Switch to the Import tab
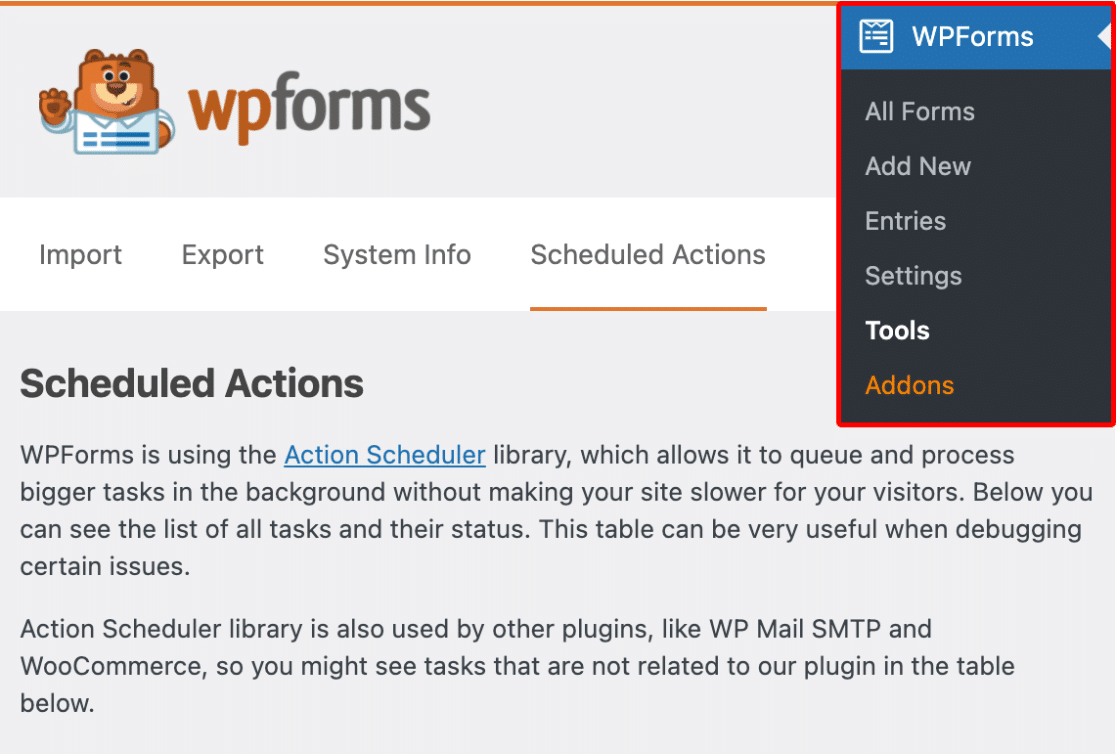The width and height of the screenshot is (1116, 754). (80, 255)
